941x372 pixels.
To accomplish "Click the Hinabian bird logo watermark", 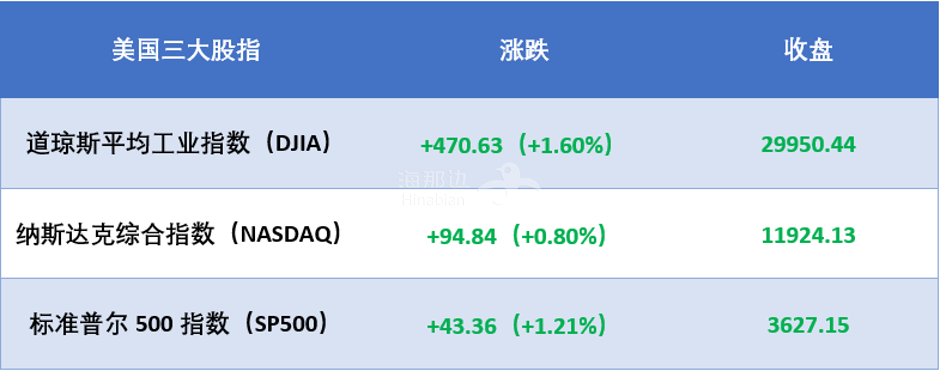I will (x=510, y=182).
